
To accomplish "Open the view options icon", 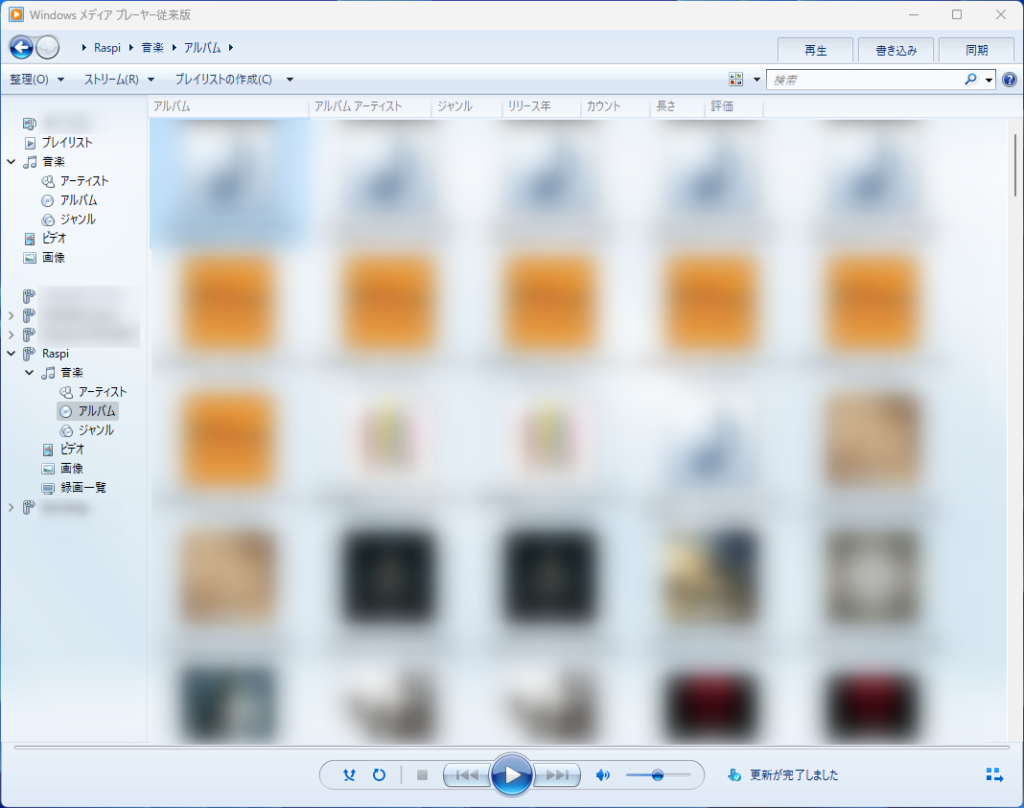I will pos(736,80).
